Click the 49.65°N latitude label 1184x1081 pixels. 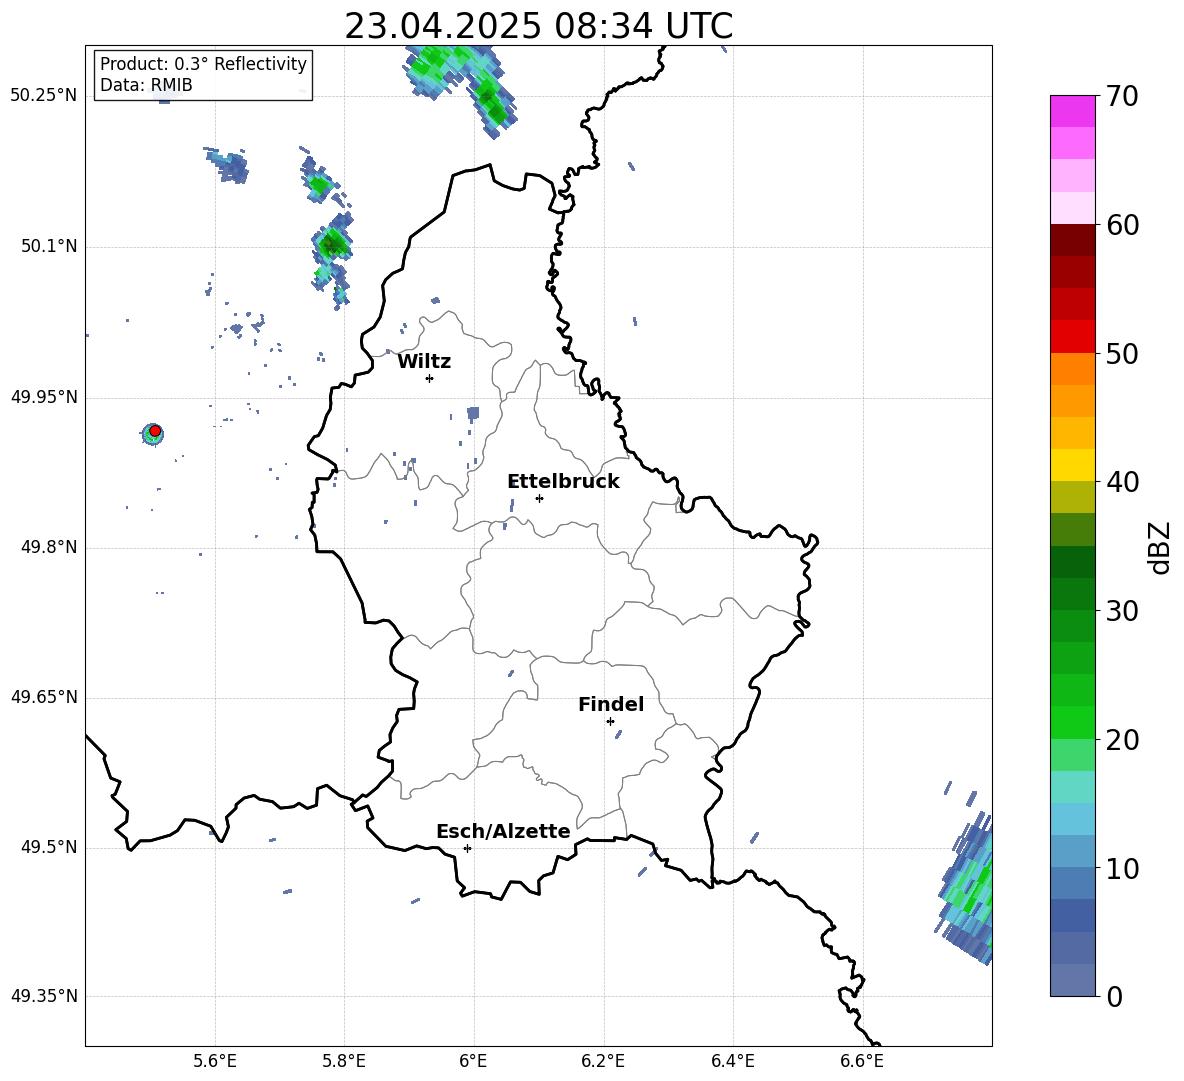click(43, 697)
